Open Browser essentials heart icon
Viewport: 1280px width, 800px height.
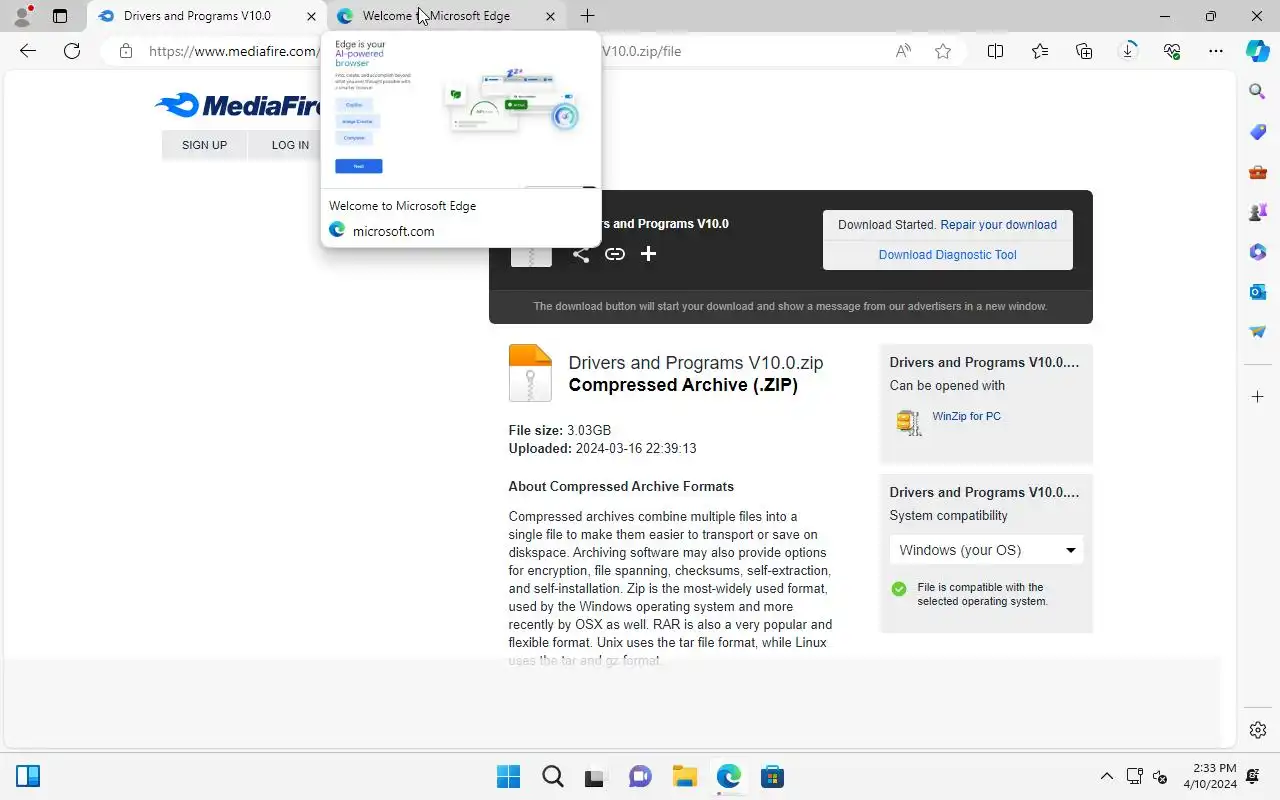click(x=1172, y=51)
